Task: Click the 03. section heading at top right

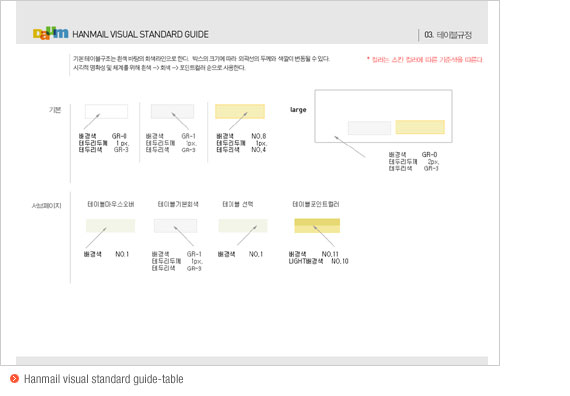Action: (x=448, y=35)
